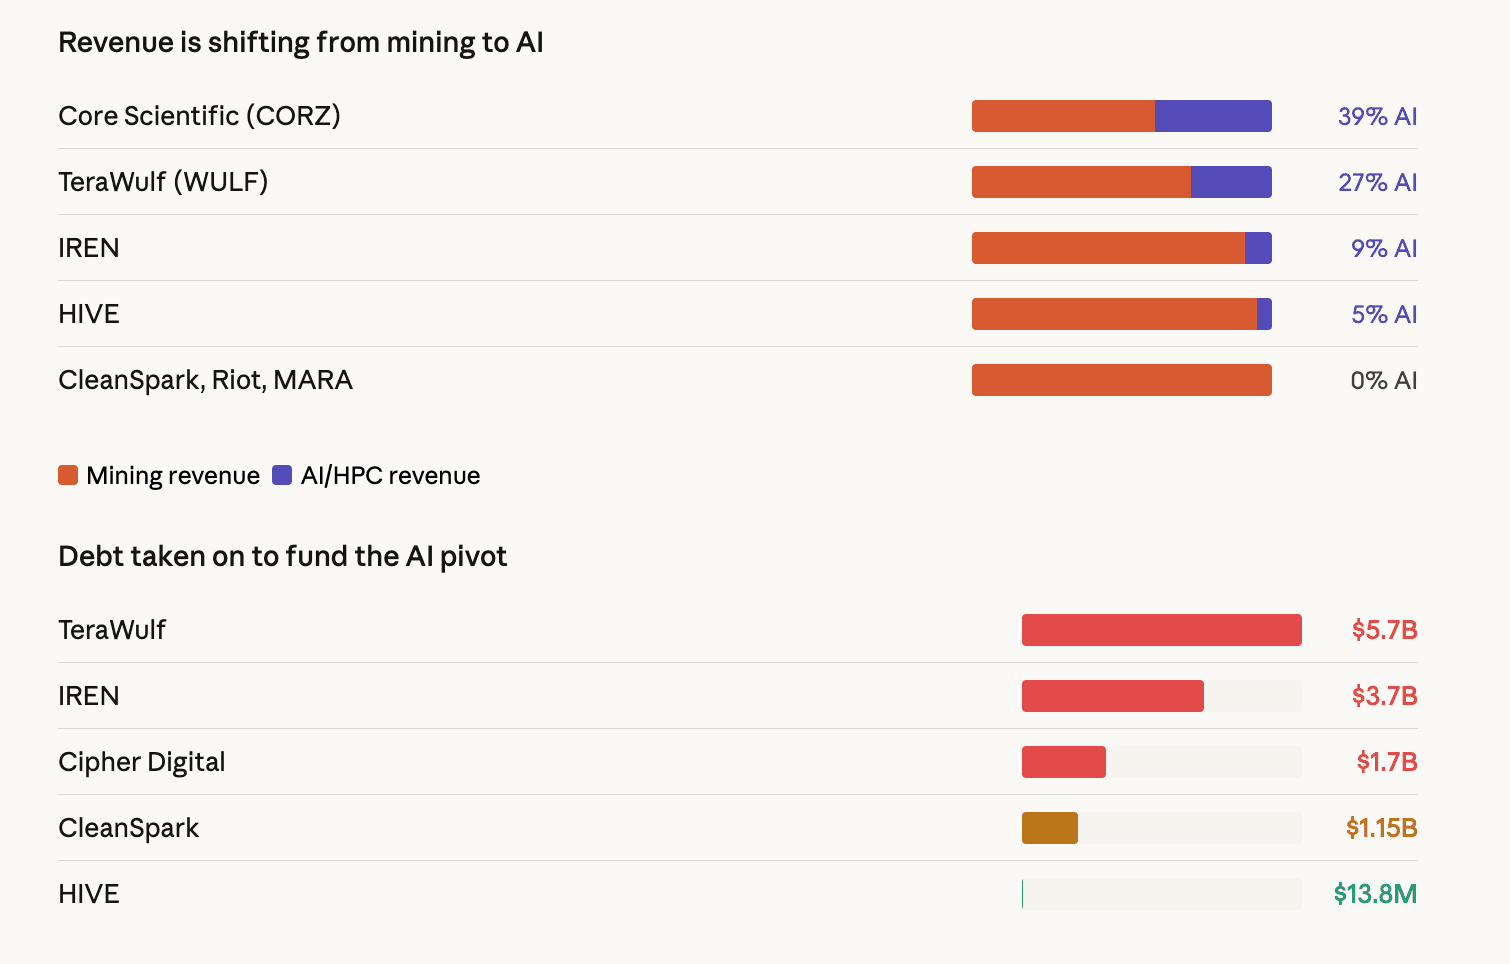The width and height of the screenshot is (1510, 964).
Task: Click the 'Revenue is shifting from mining to AI' heading
Action: [301, 42]
